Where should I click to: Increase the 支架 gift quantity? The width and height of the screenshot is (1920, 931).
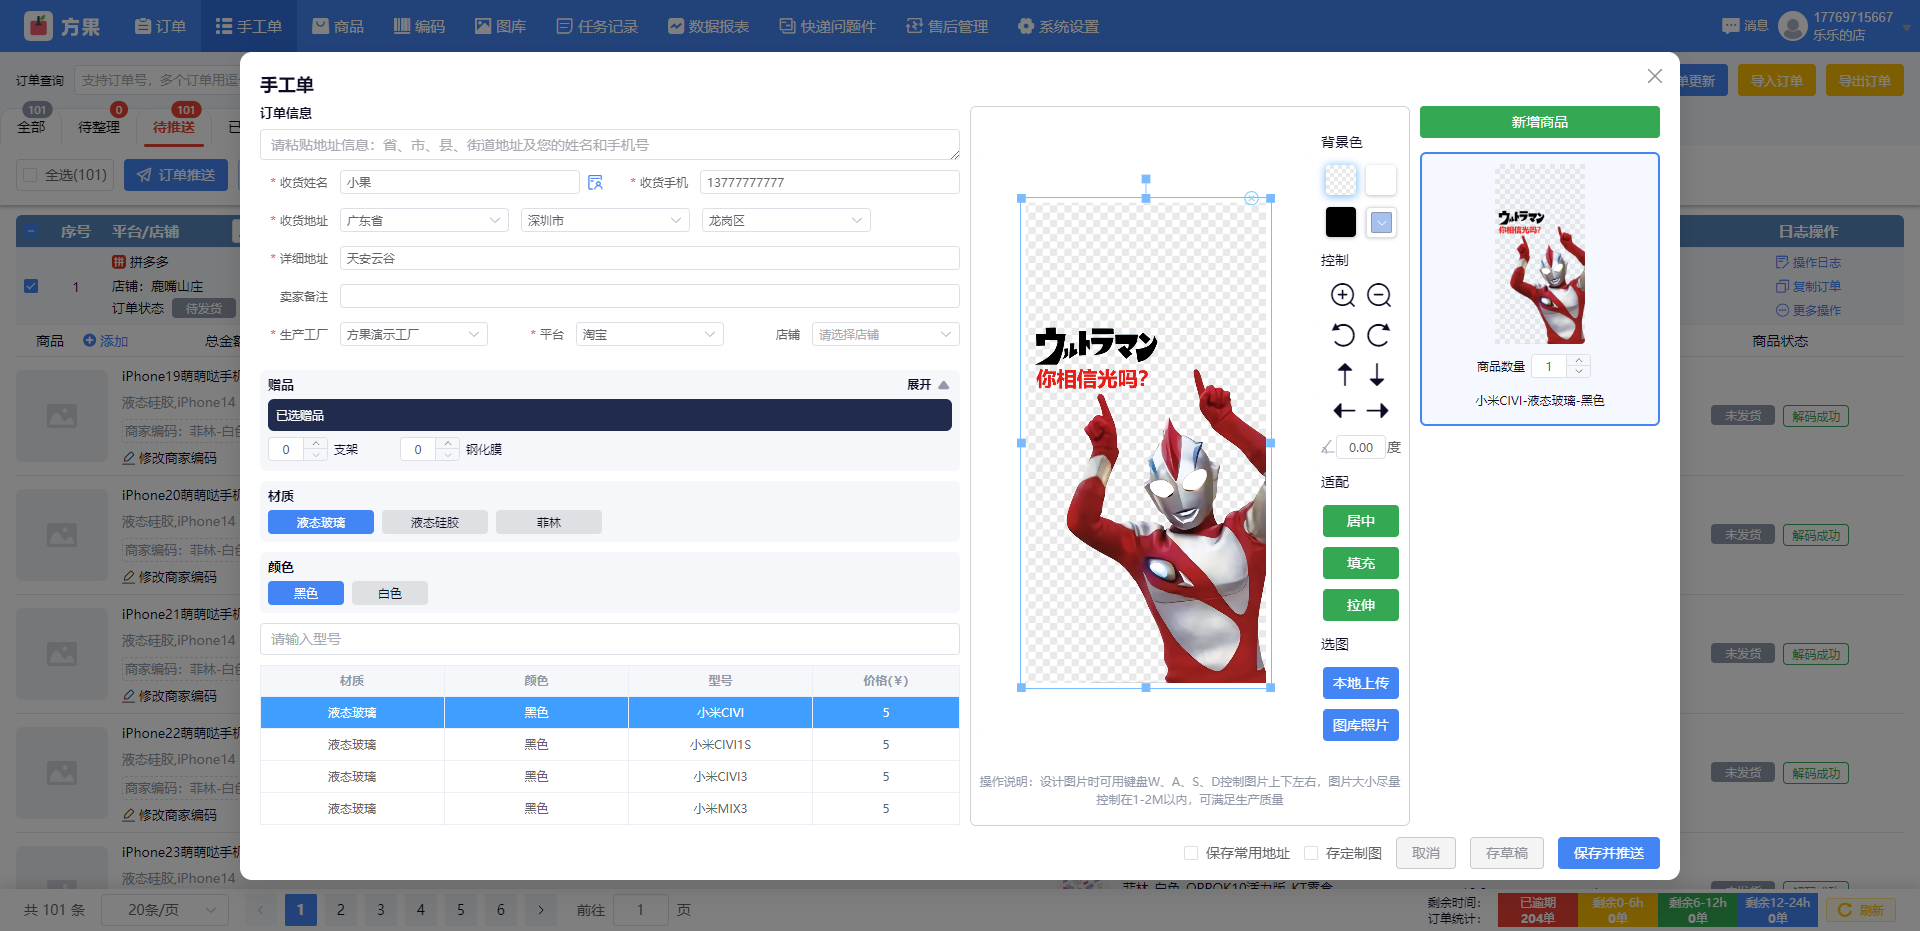coord(316,443)
